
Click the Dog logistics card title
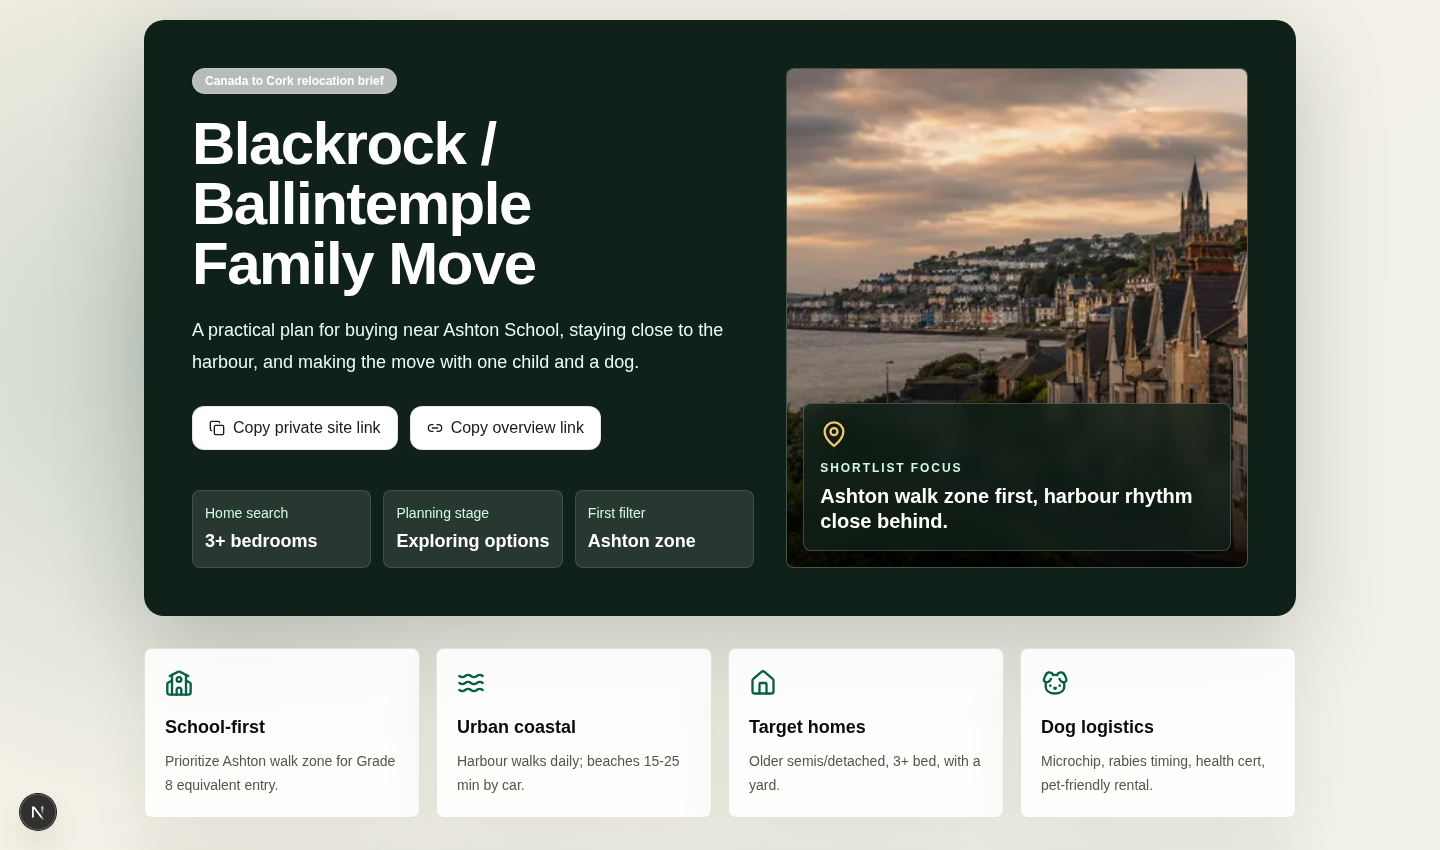1097,727
